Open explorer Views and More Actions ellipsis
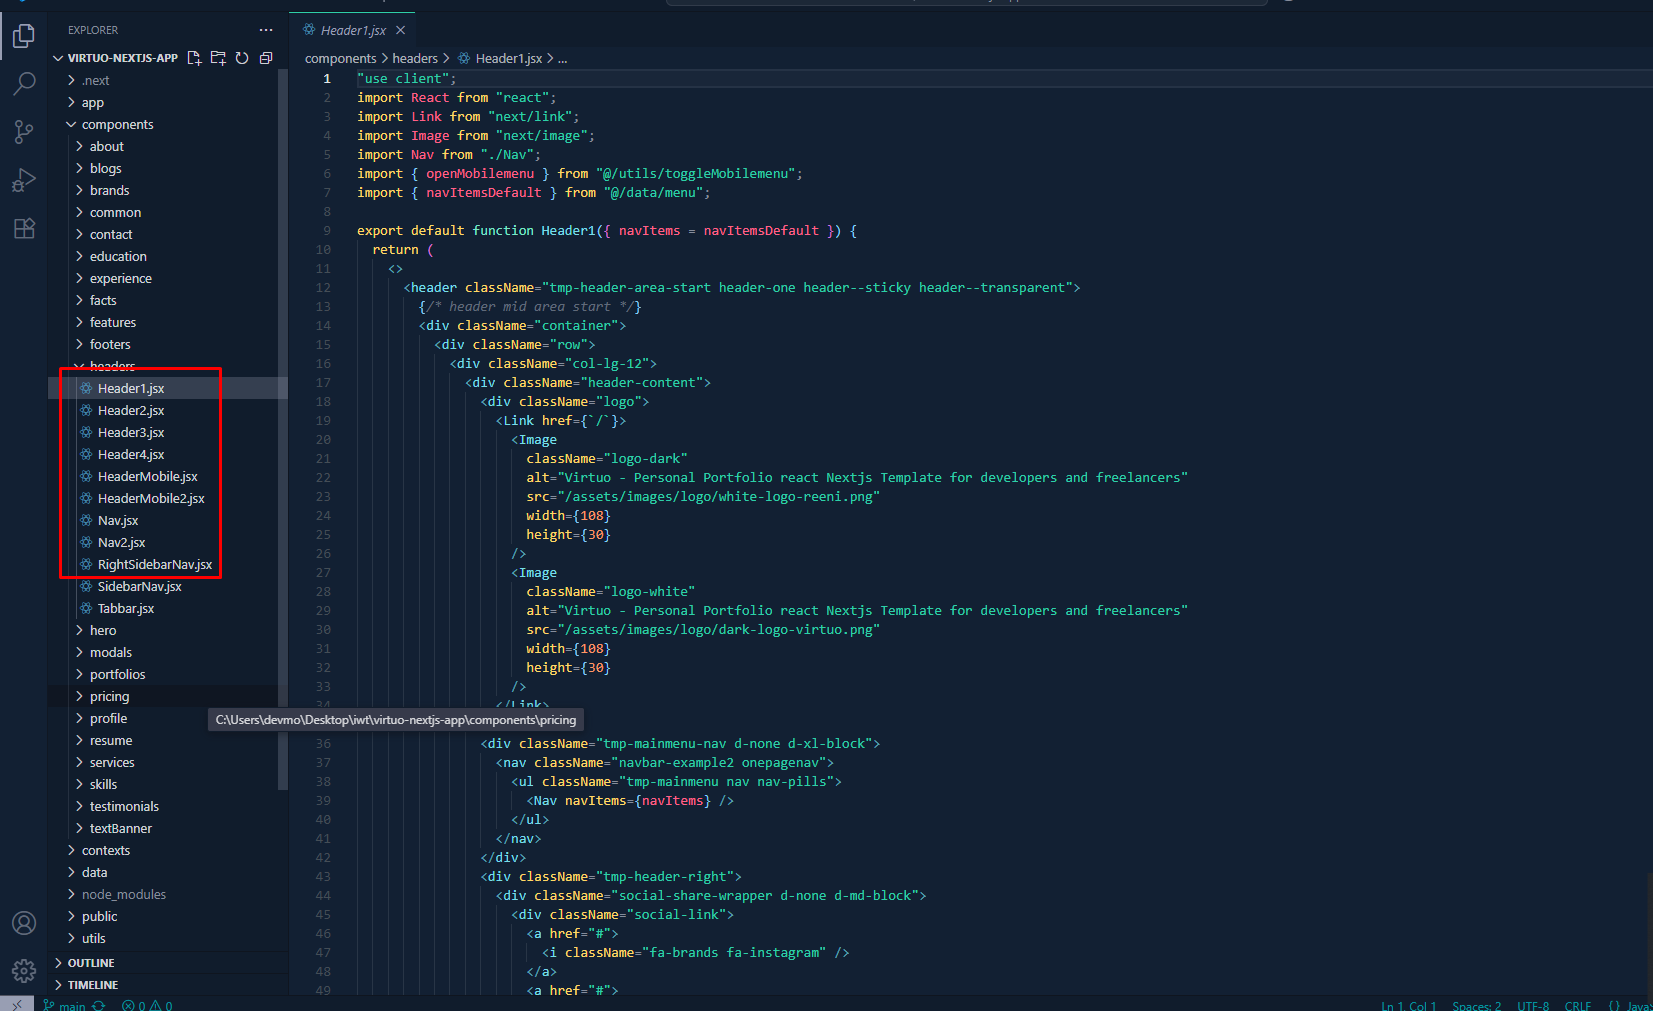This screenshot has height=1011, width=1653. click(266, 30)
